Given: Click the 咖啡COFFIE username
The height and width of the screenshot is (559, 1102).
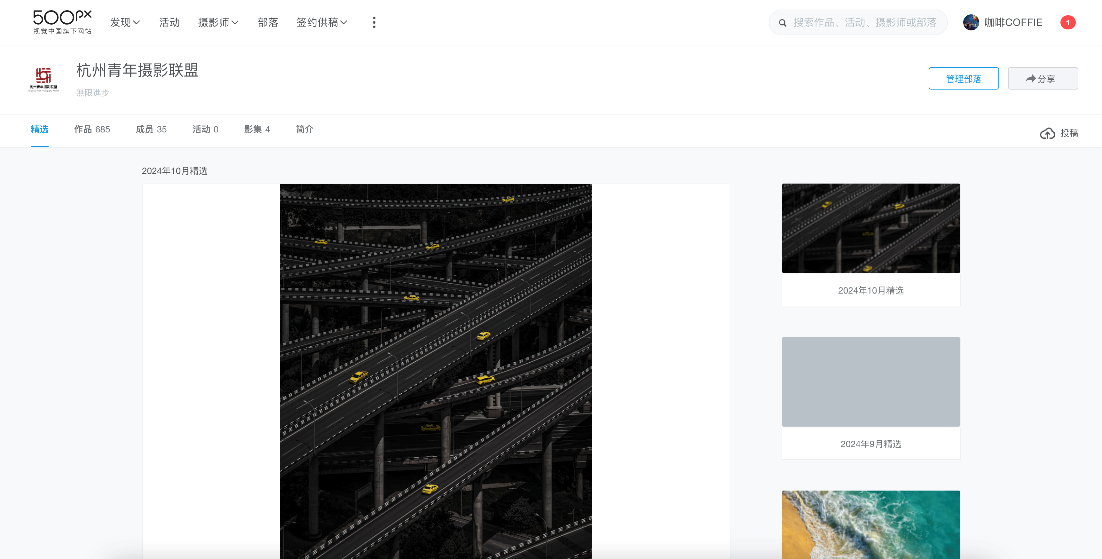Looking at the screenshot, I should point(1013,23).
